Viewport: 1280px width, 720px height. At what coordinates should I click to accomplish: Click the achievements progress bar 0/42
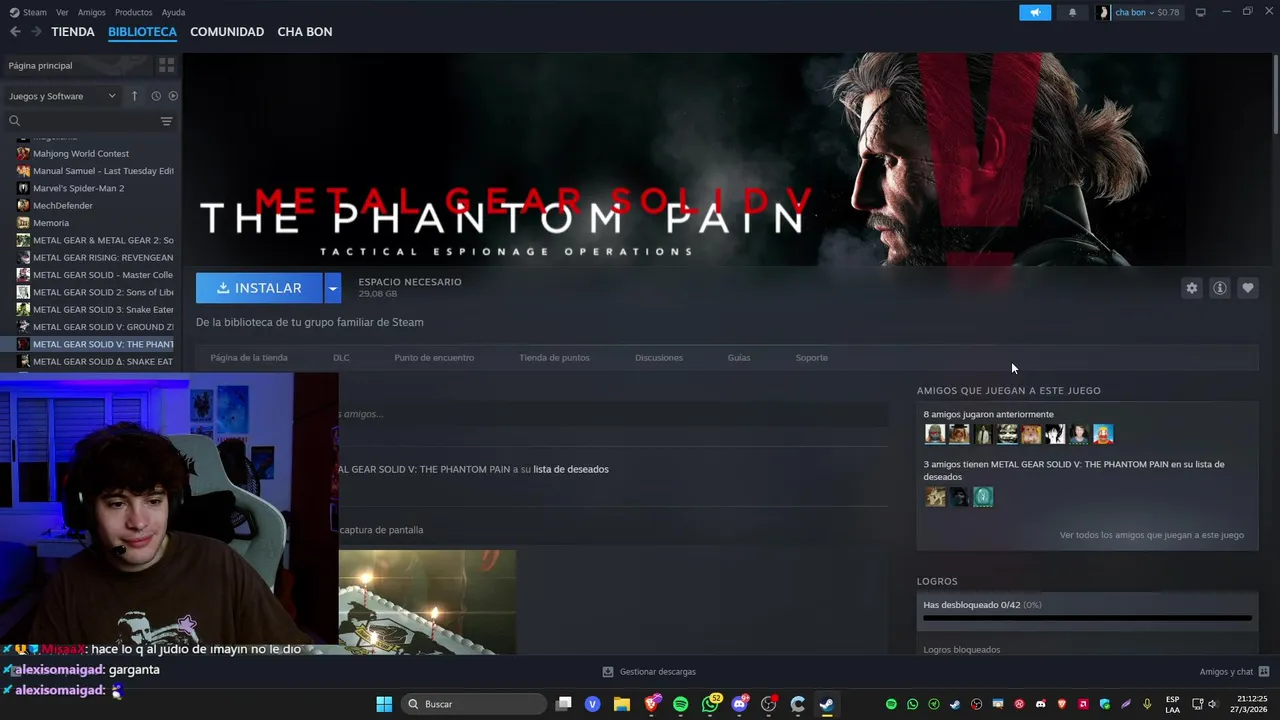[x=1087, y=618]
